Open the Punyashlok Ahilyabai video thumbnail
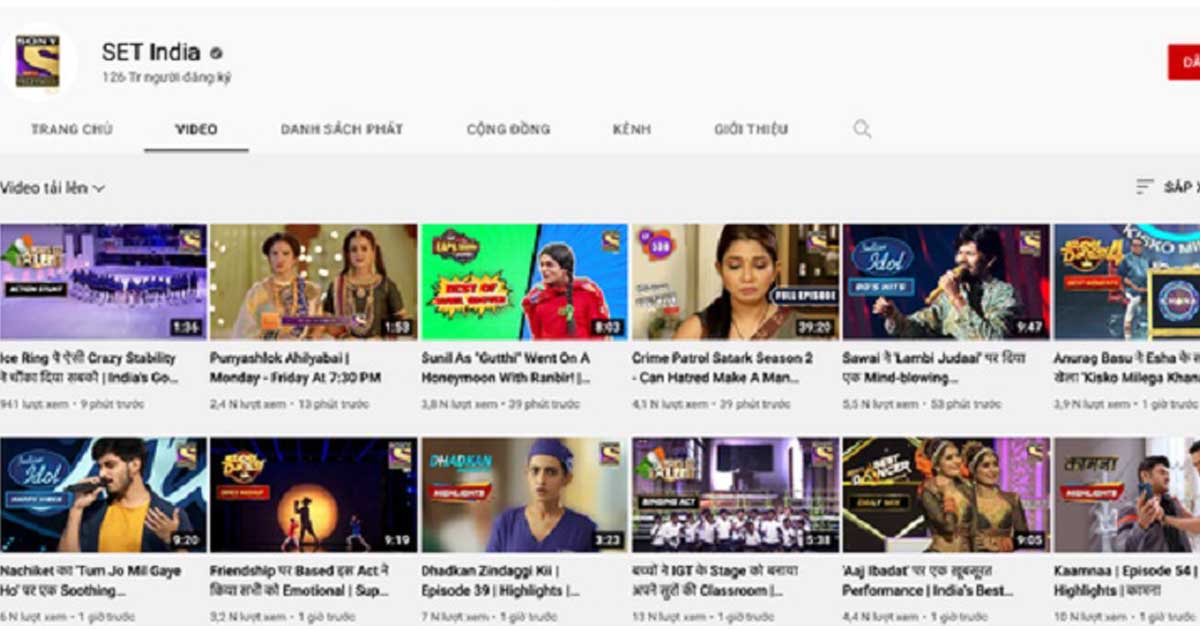1200x630 pixels. [x=313, y=282]
